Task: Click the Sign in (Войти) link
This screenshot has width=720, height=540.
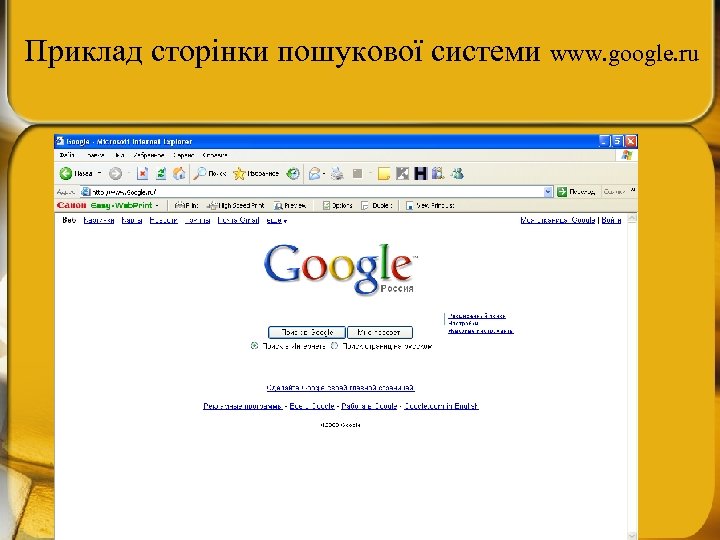Action: [611, 220]
